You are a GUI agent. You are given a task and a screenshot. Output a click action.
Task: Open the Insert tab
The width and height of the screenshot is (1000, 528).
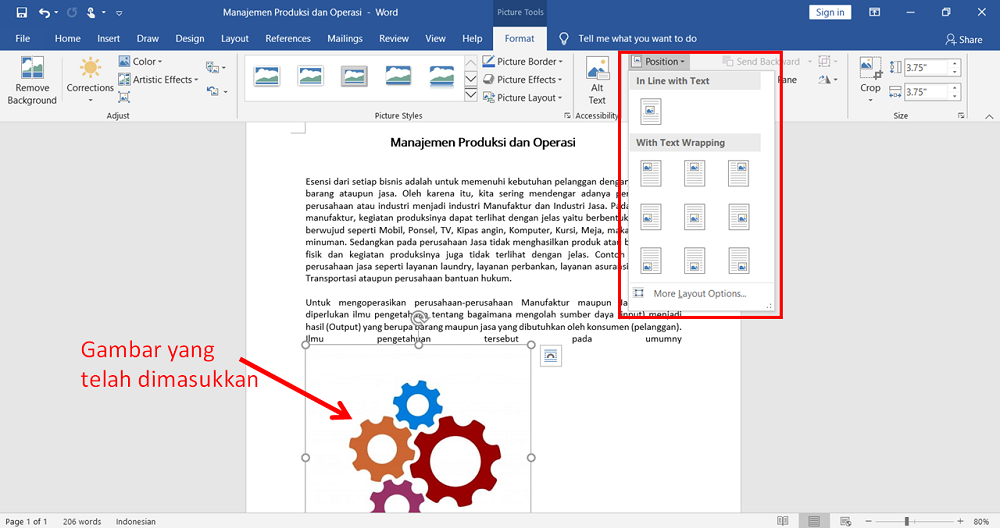tap(108, 38)
